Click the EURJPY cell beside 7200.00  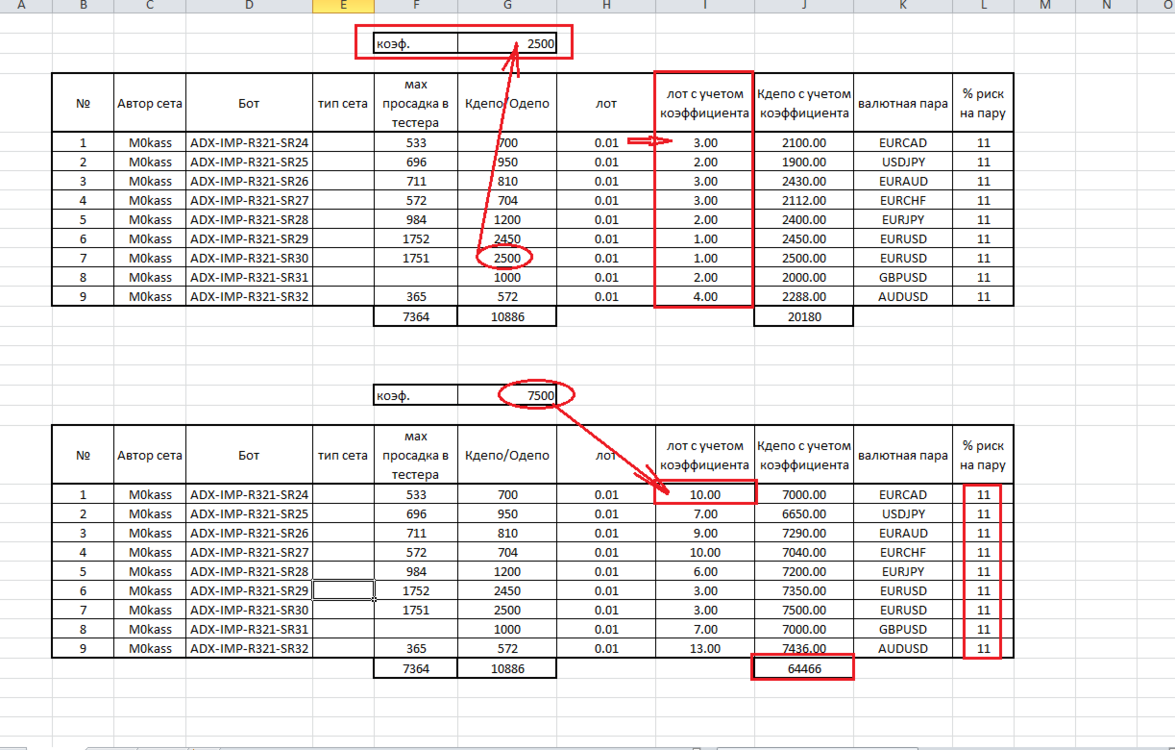[903, 572]
